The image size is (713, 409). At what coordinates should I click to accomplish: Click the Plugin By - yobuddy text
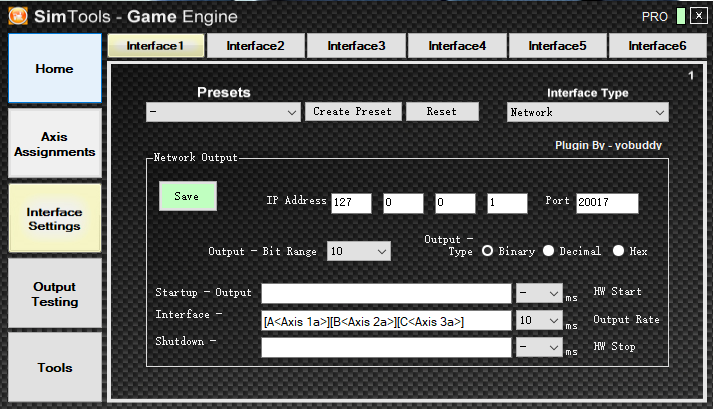(608, 145)
